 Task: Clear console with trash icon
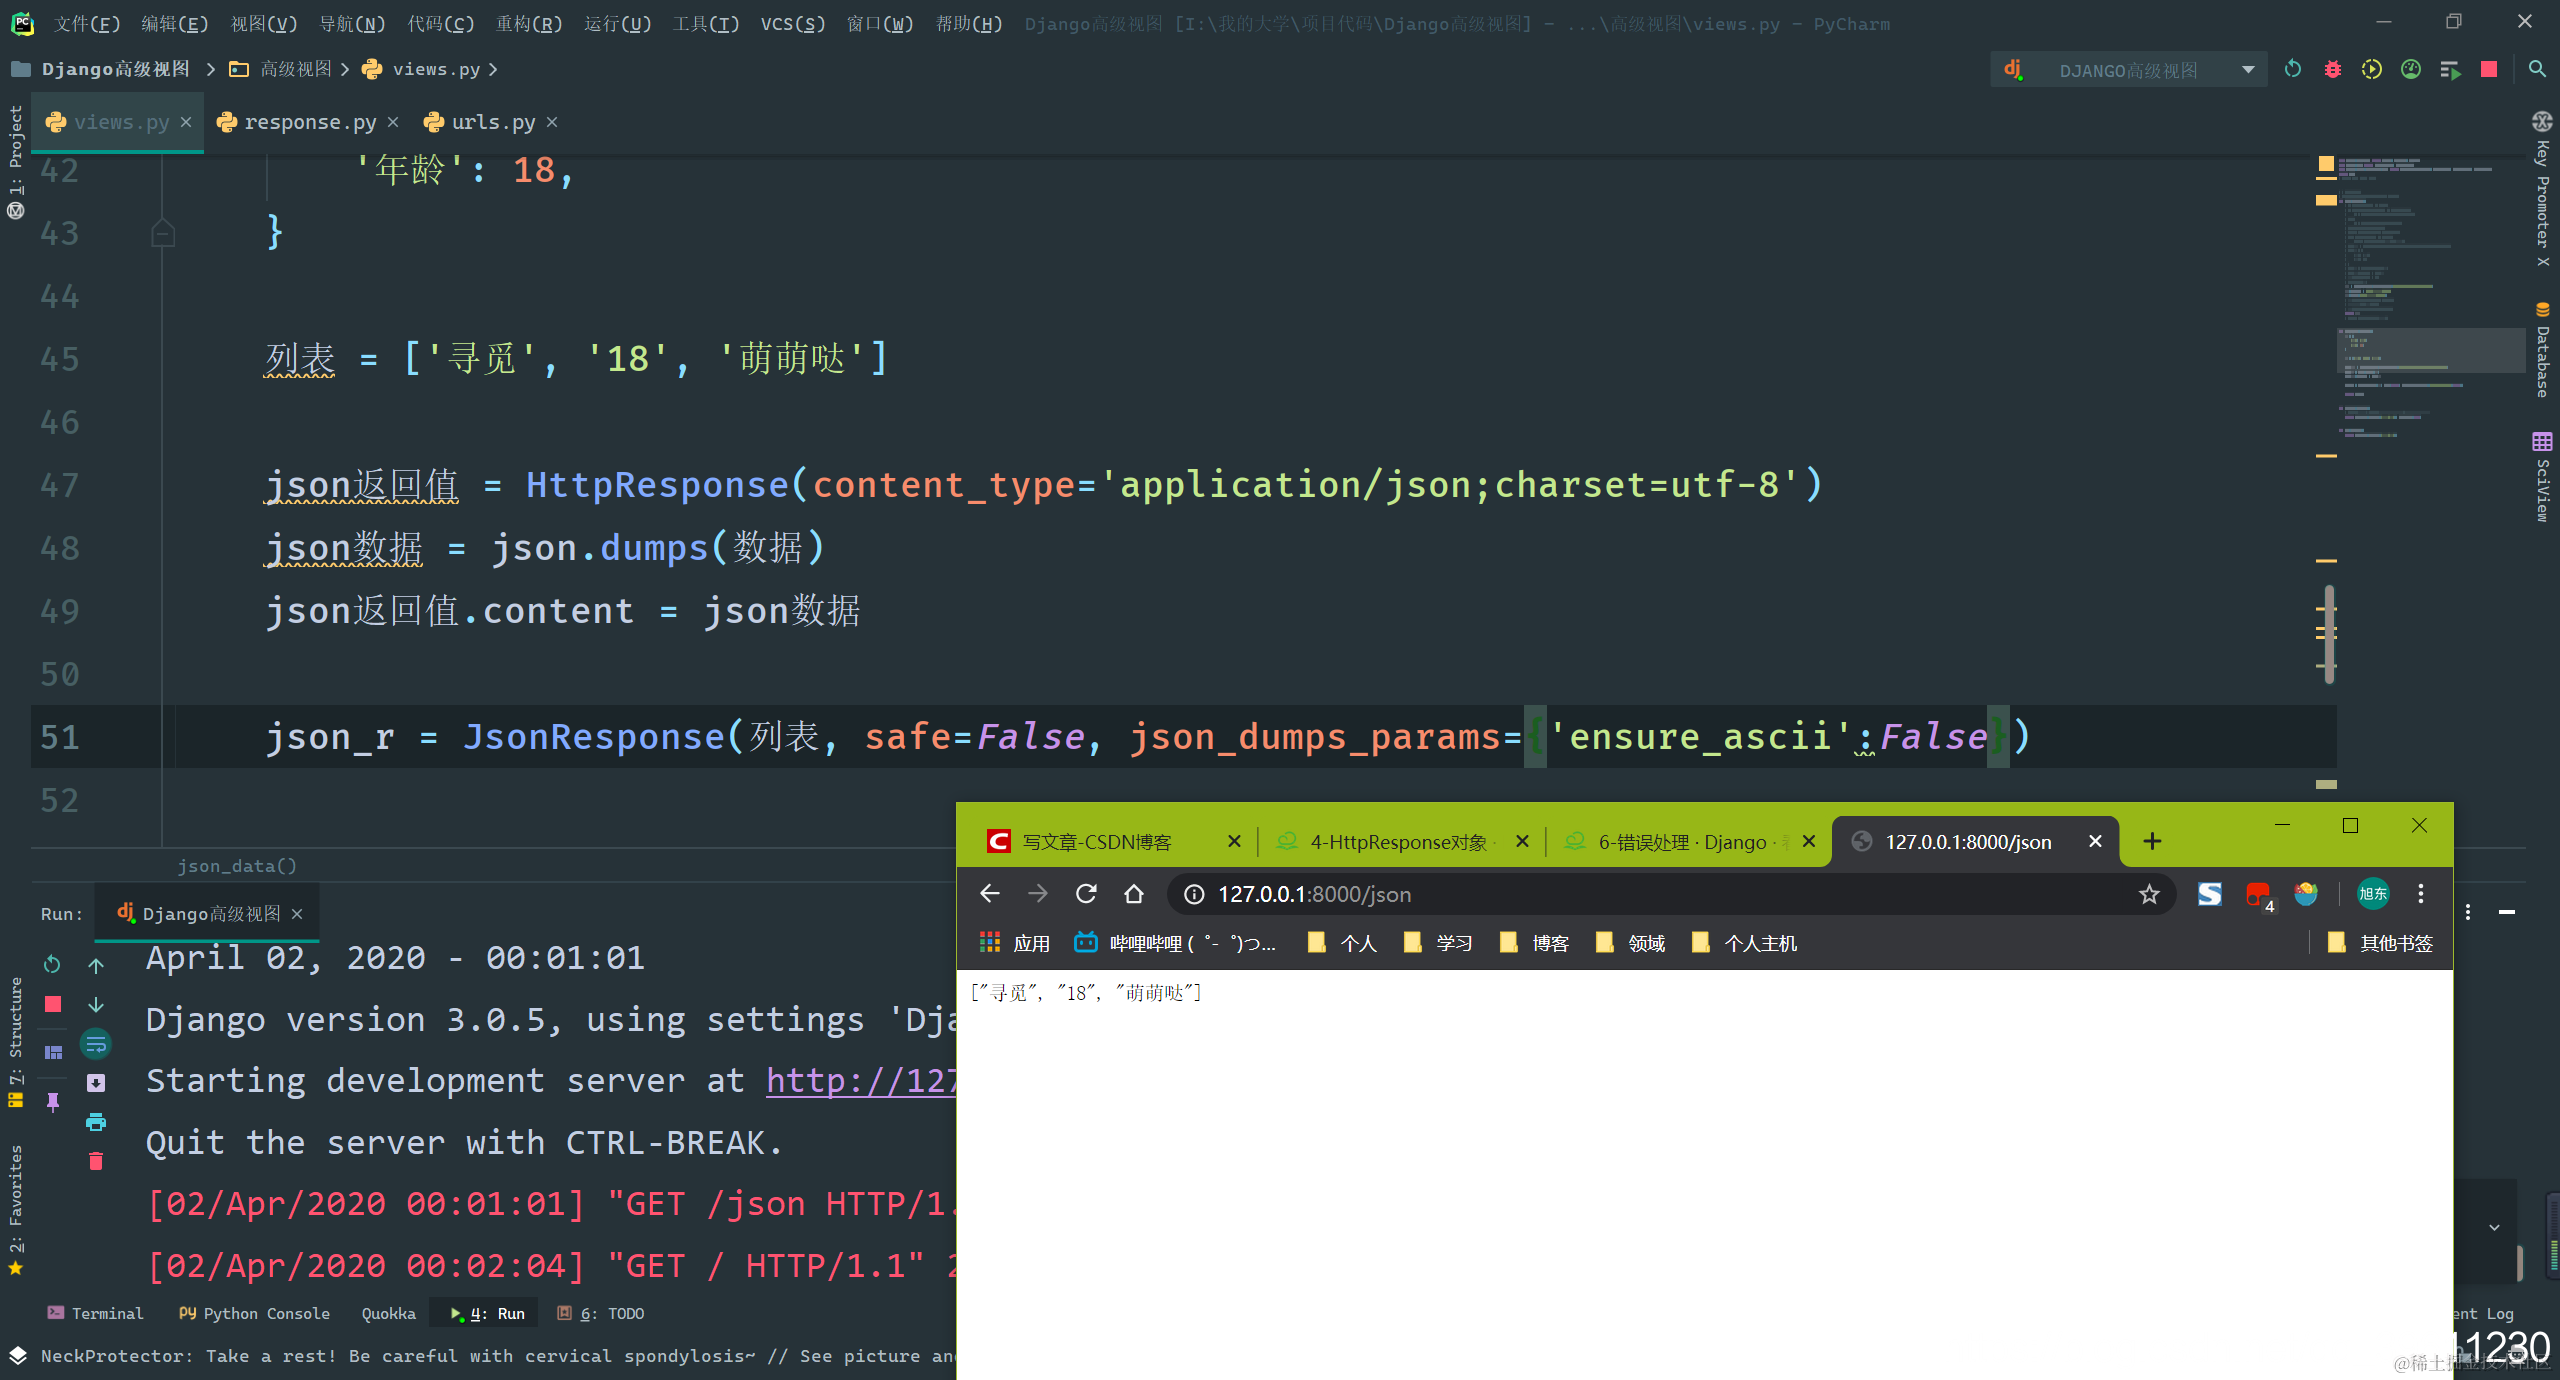(x=96, y=1161)
